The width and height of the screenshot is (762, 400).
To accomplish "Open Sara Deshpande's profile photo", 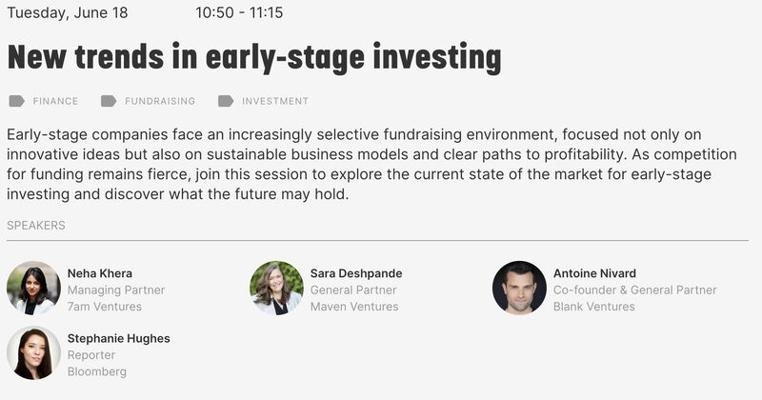I will pos(276,288).
